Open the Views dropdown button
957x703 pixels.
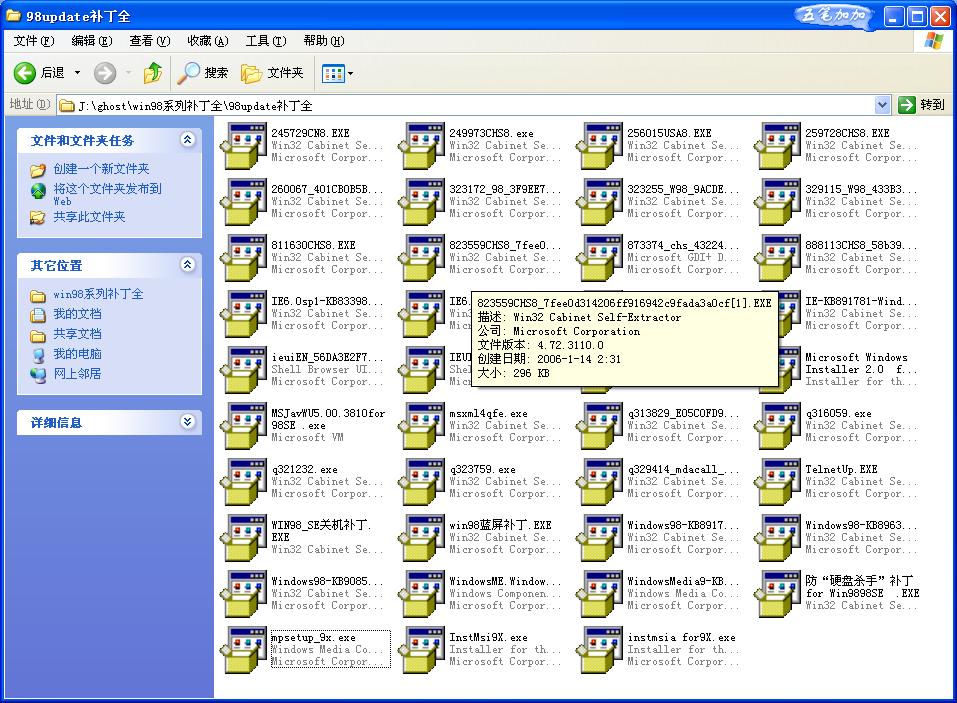coord(337,74)
